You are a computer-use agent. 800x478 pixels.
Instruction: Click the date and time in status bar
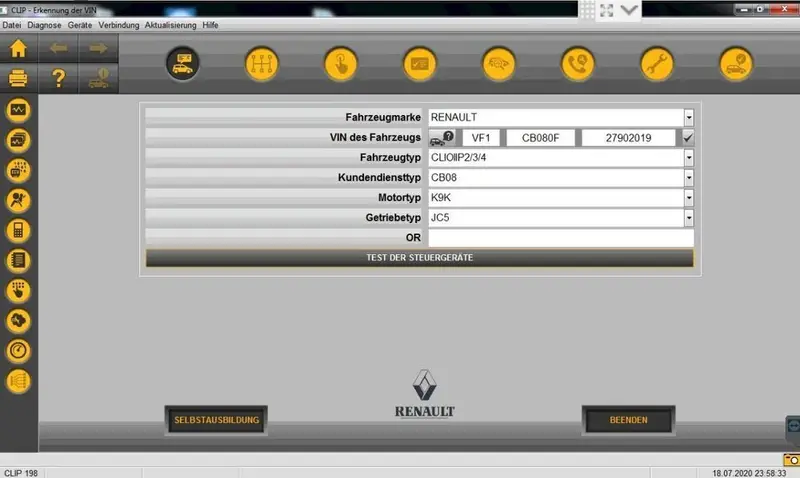click(x=749, y=473)
